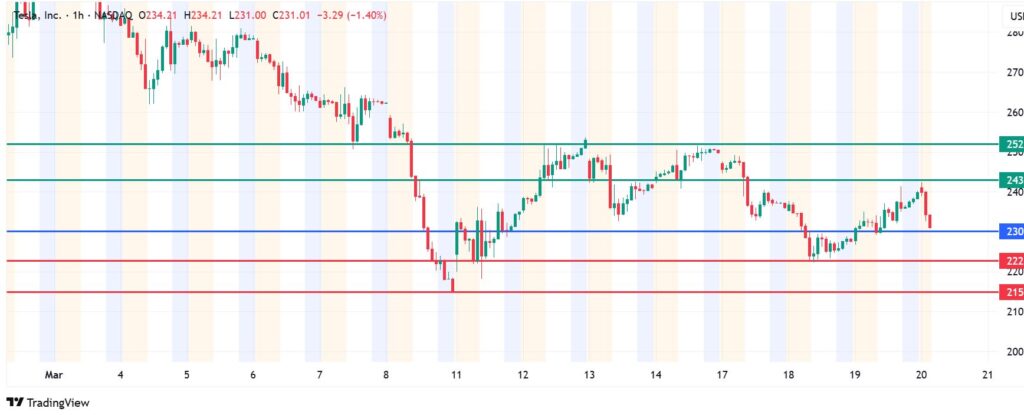Click the green 243 price tag
This screenshot has height=415, width=1024.
1012,180
